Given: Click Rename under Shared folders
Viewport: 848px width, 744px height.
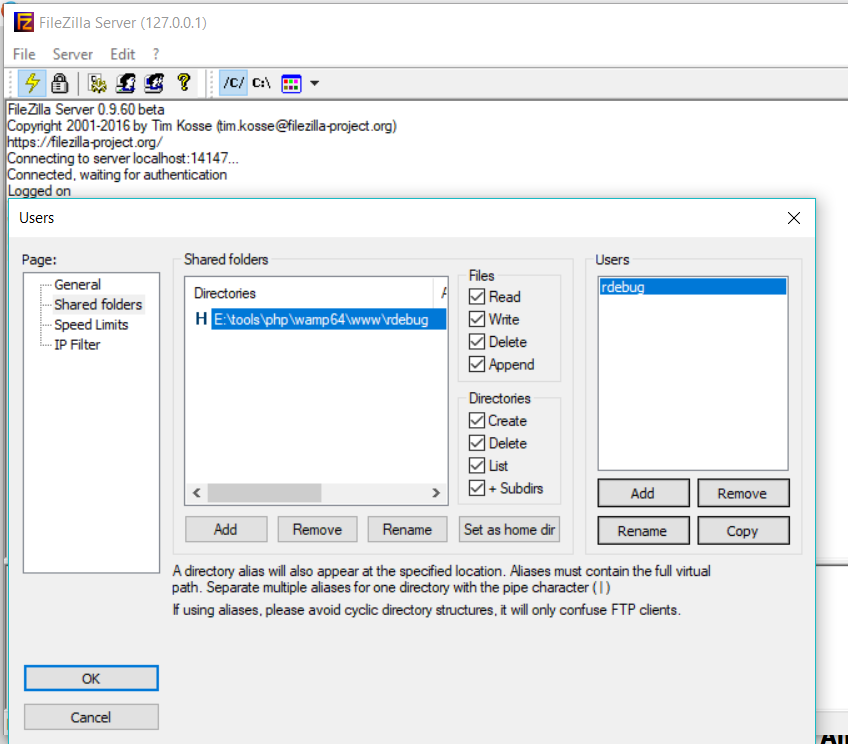Looking at the screenshot, I should click(x=407, y=529).
